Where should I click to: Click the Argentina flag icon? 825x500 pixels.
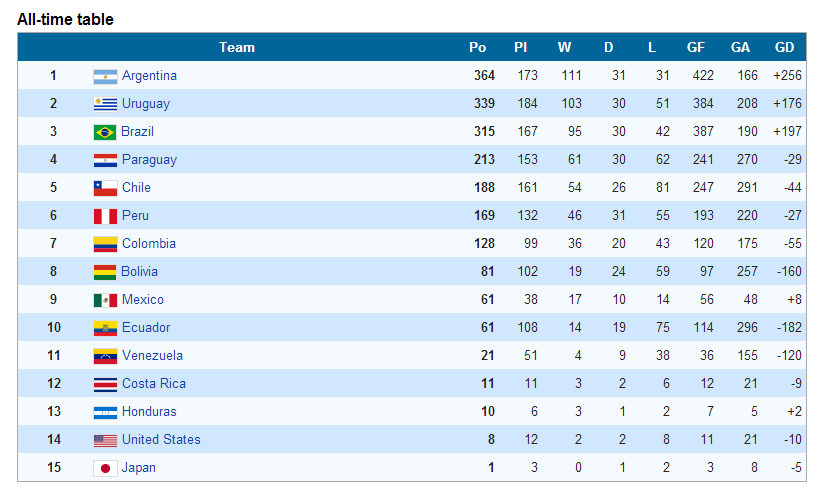[105, 77]
